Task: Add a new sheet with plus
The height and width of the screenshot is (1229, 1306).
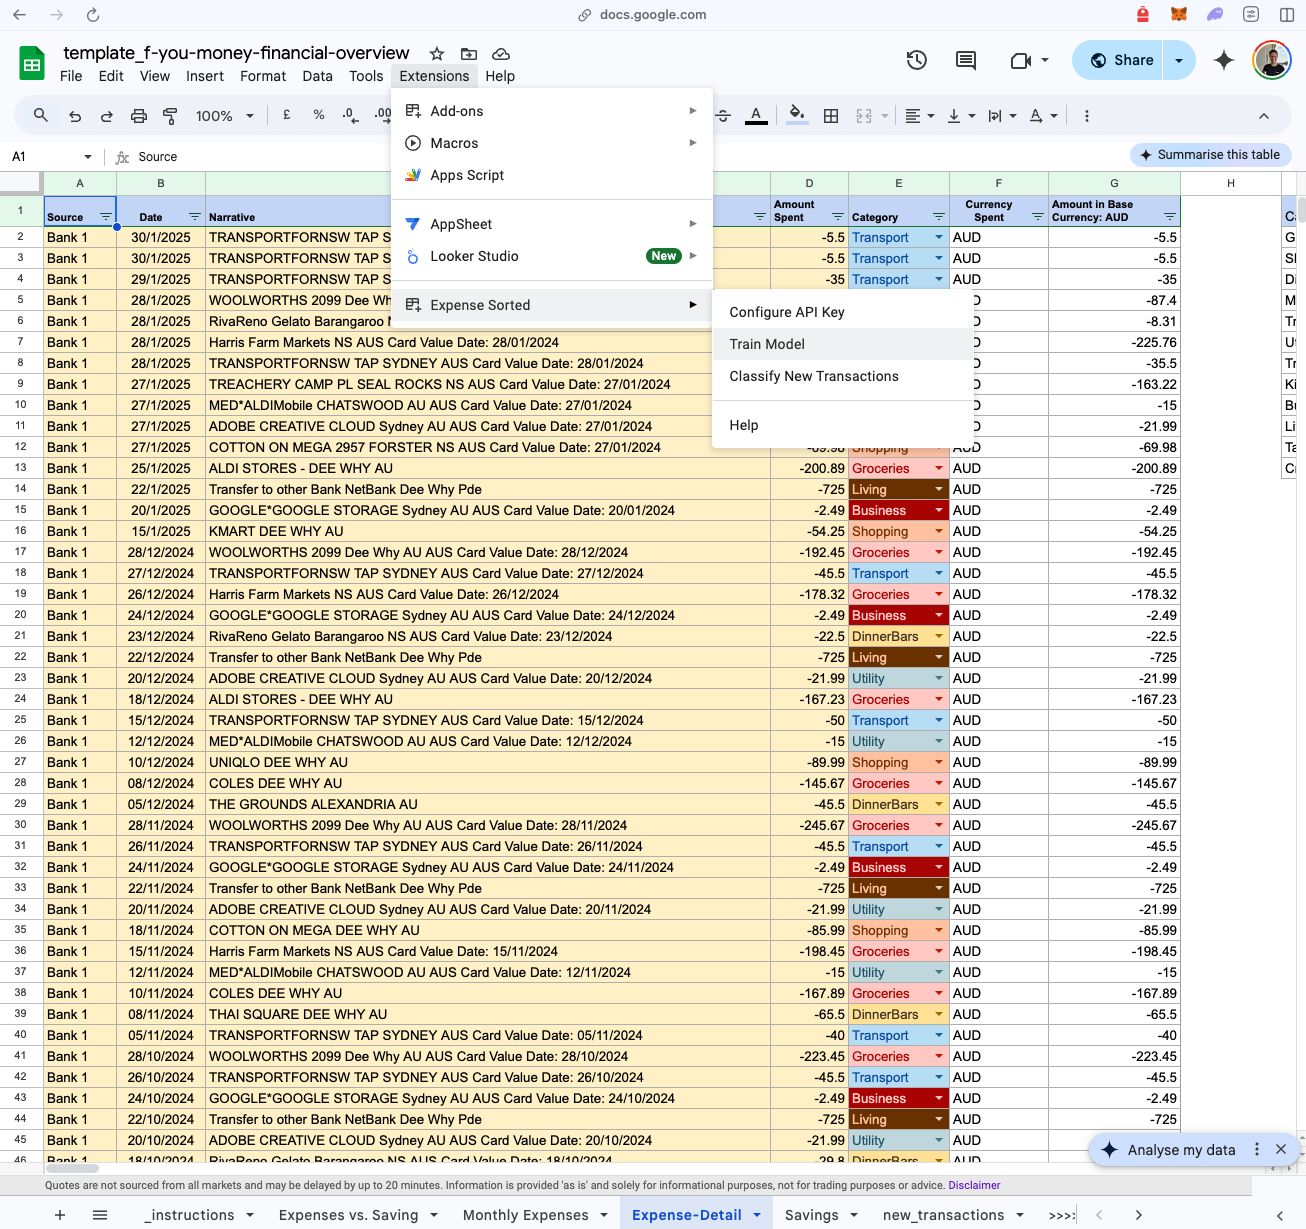Action: pos(60,1215)
